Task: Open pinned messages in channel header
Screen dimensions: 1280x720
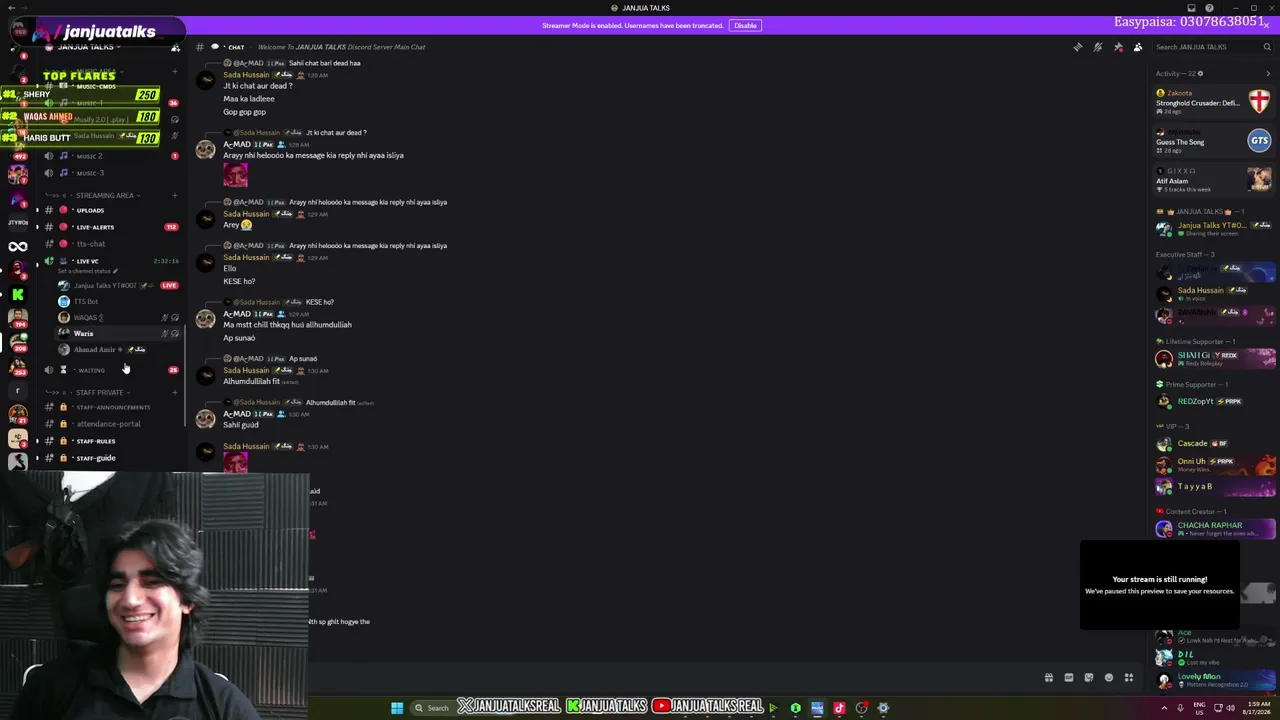Action: [1118, 47]
